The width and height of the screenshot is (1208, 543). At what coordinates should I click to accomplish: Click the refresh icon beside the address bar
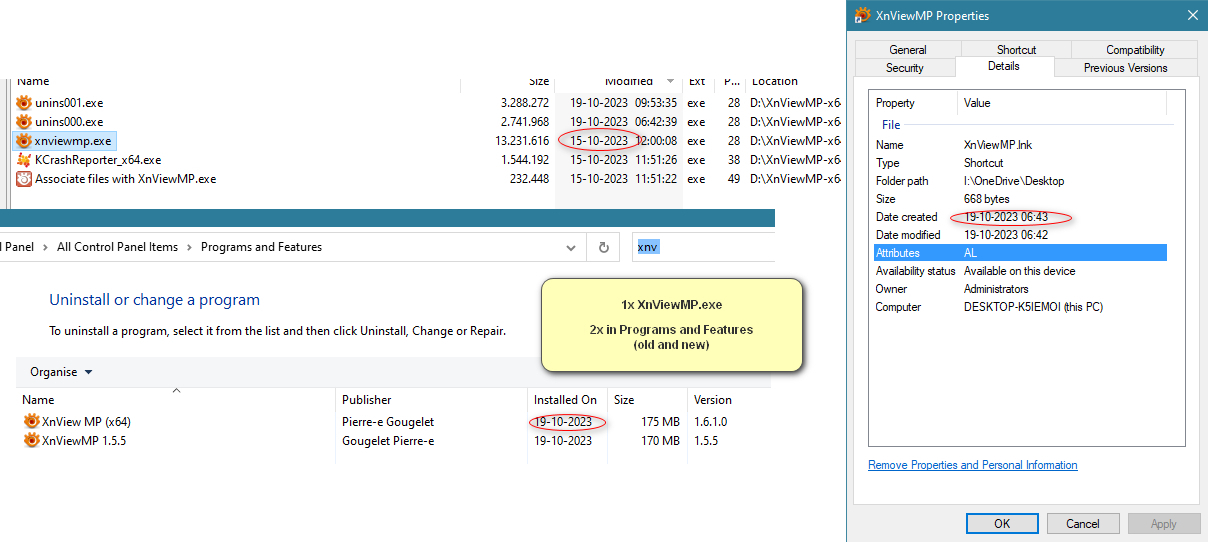click(603, 247)
